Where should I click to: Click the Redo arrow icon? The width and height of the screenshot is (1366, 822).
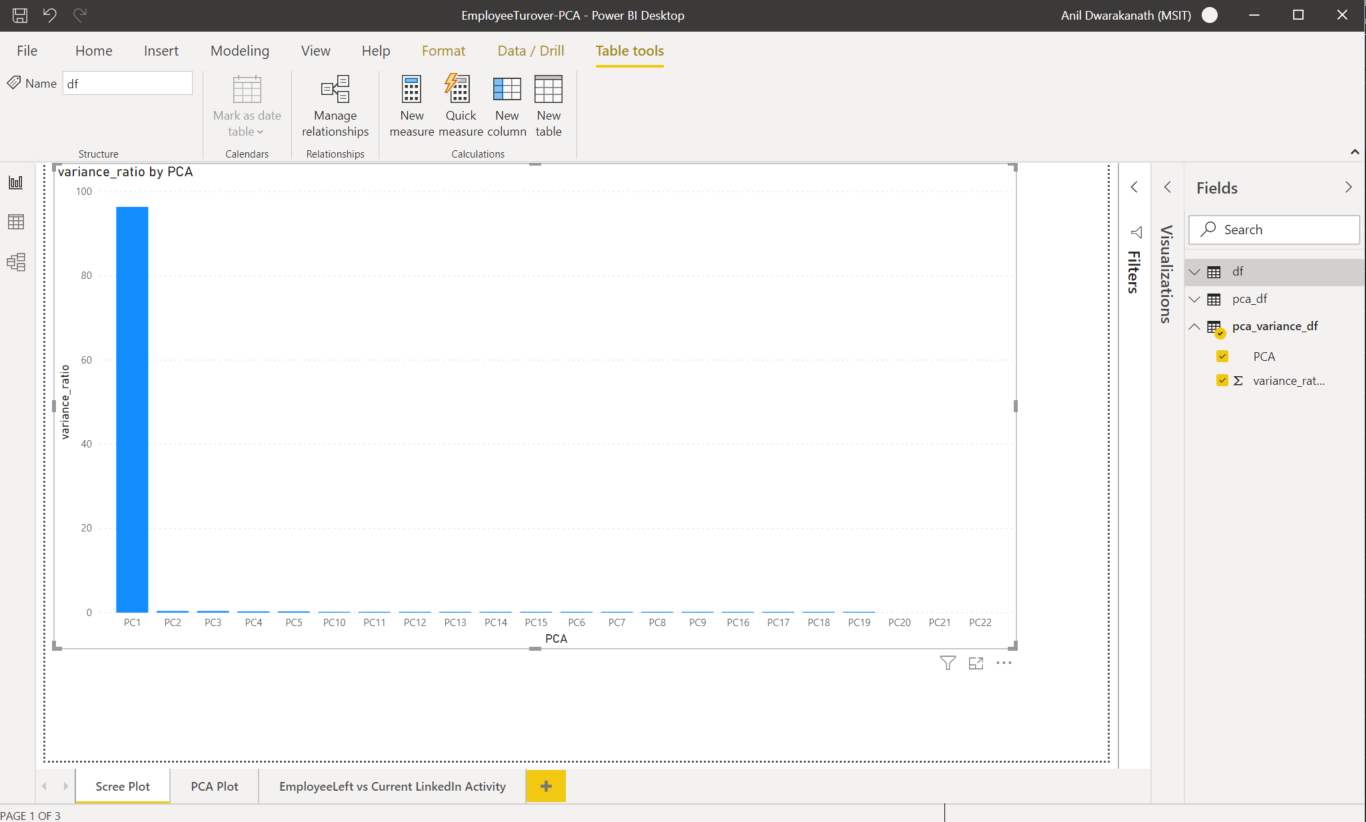[x=80, y=15]
